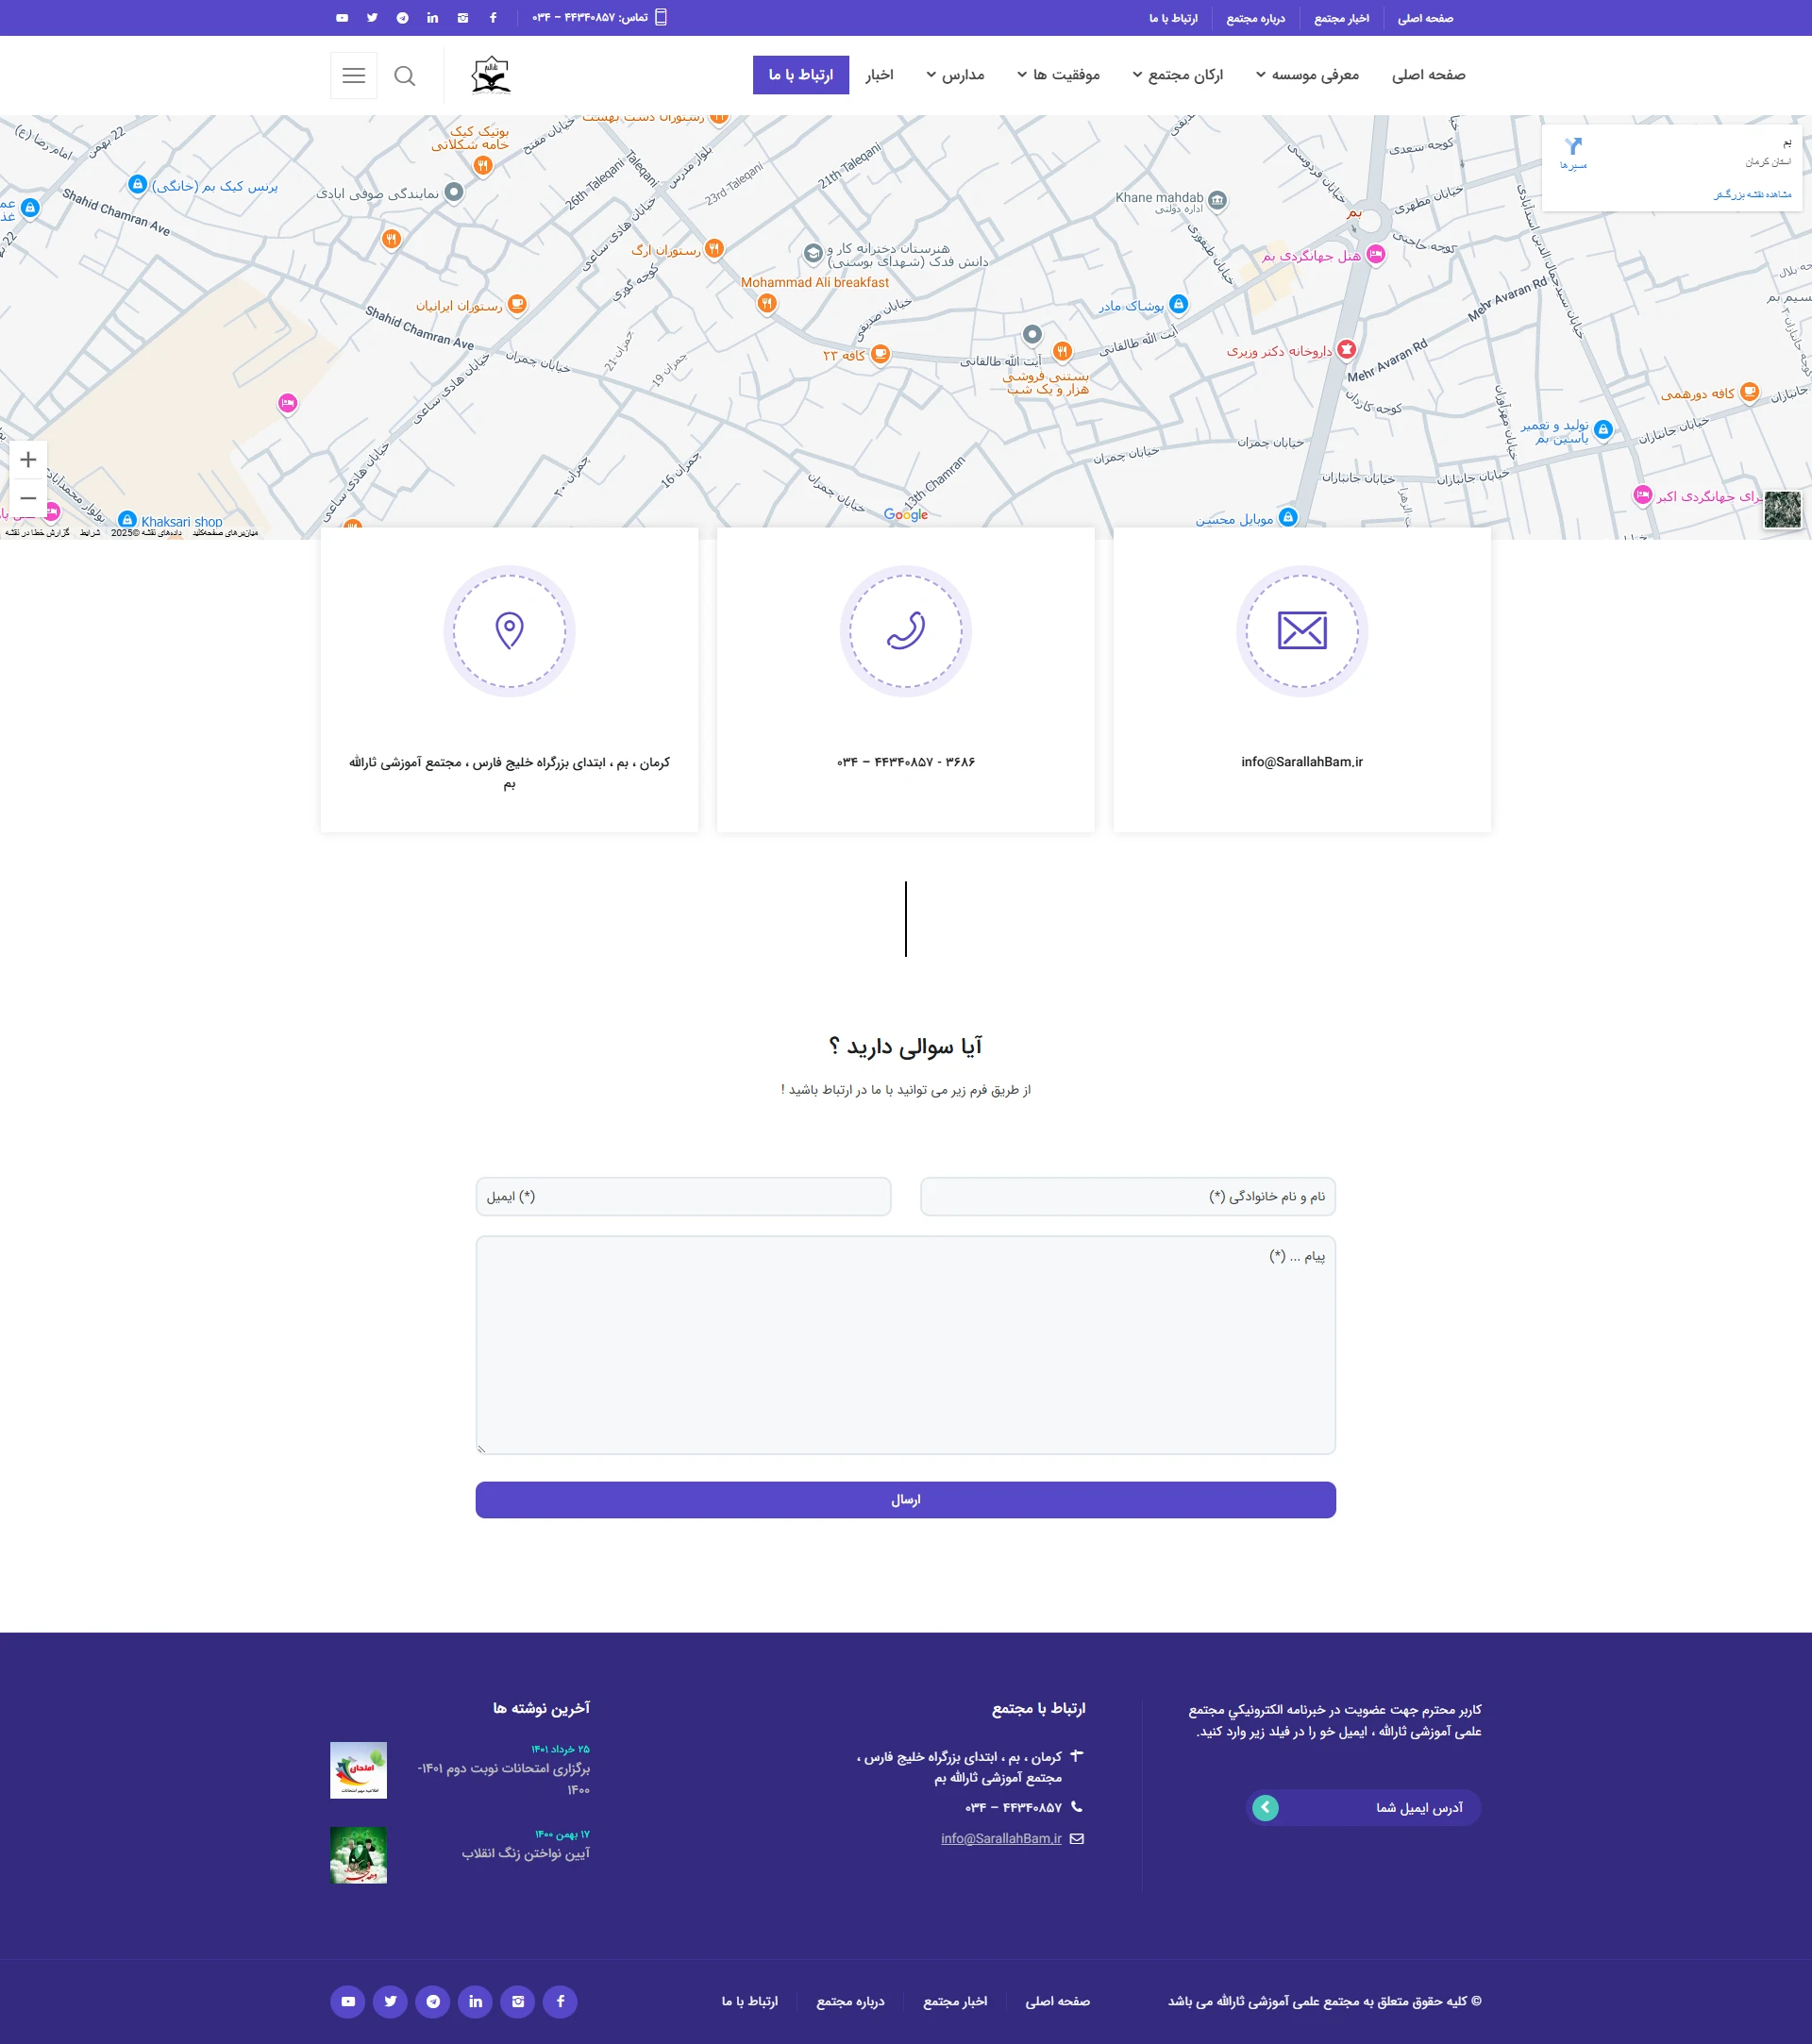Expand the معرفی موسسه dropdown menu
This screenshot has height=2044, width=1812.
1307,75
